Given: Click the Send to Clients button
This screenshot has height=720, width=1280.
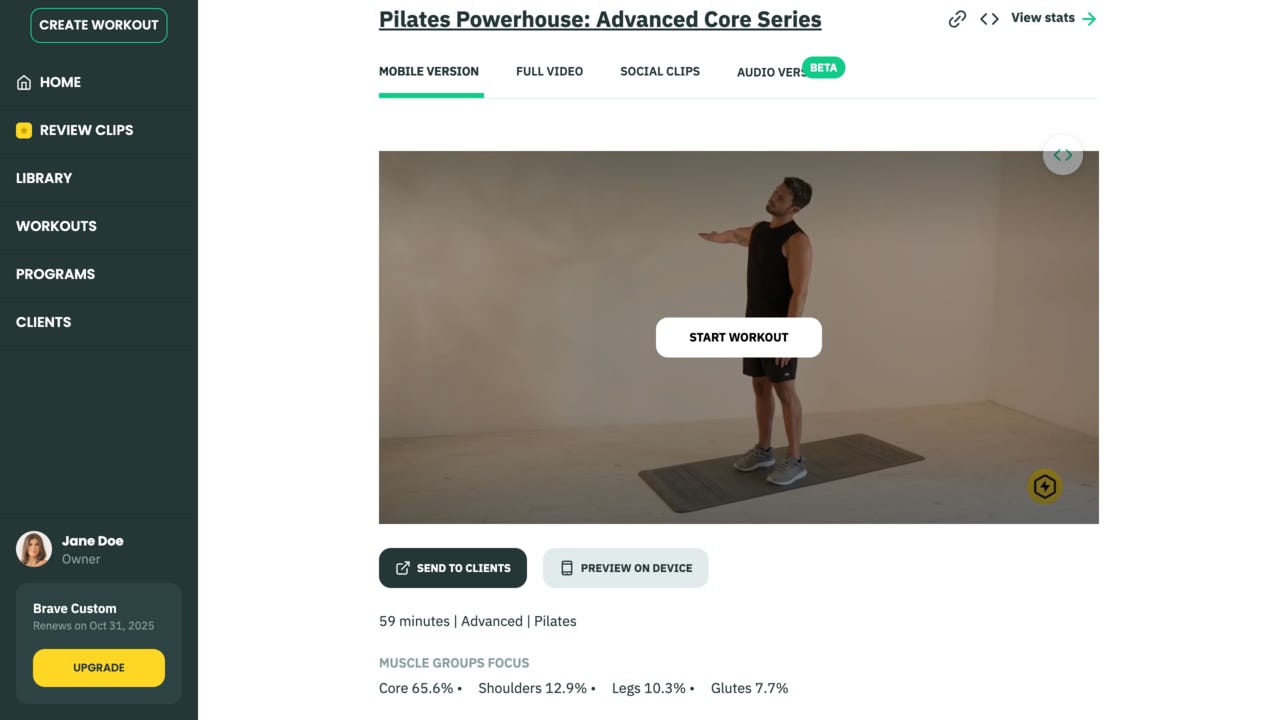Looking at the screenshot, I should 453,568.
